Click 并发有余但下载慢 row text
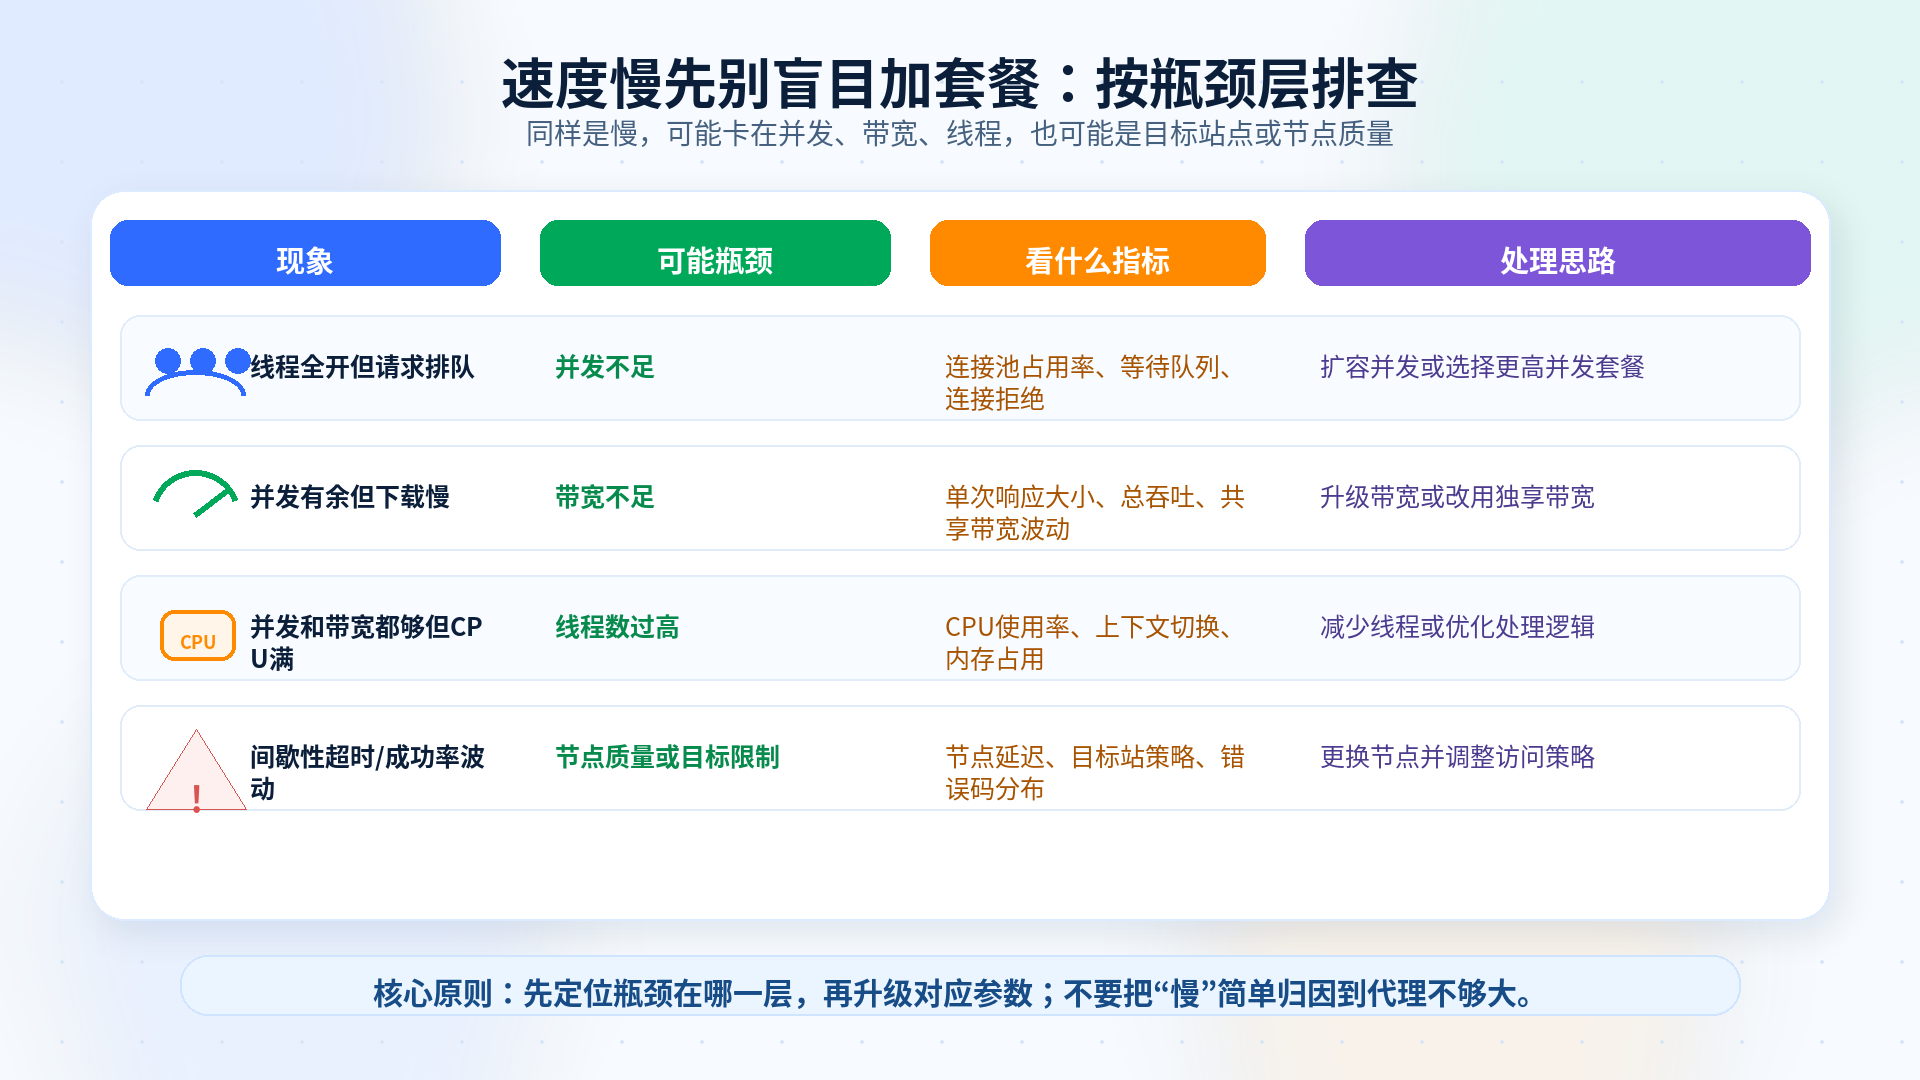 click(x=350, y=497)
